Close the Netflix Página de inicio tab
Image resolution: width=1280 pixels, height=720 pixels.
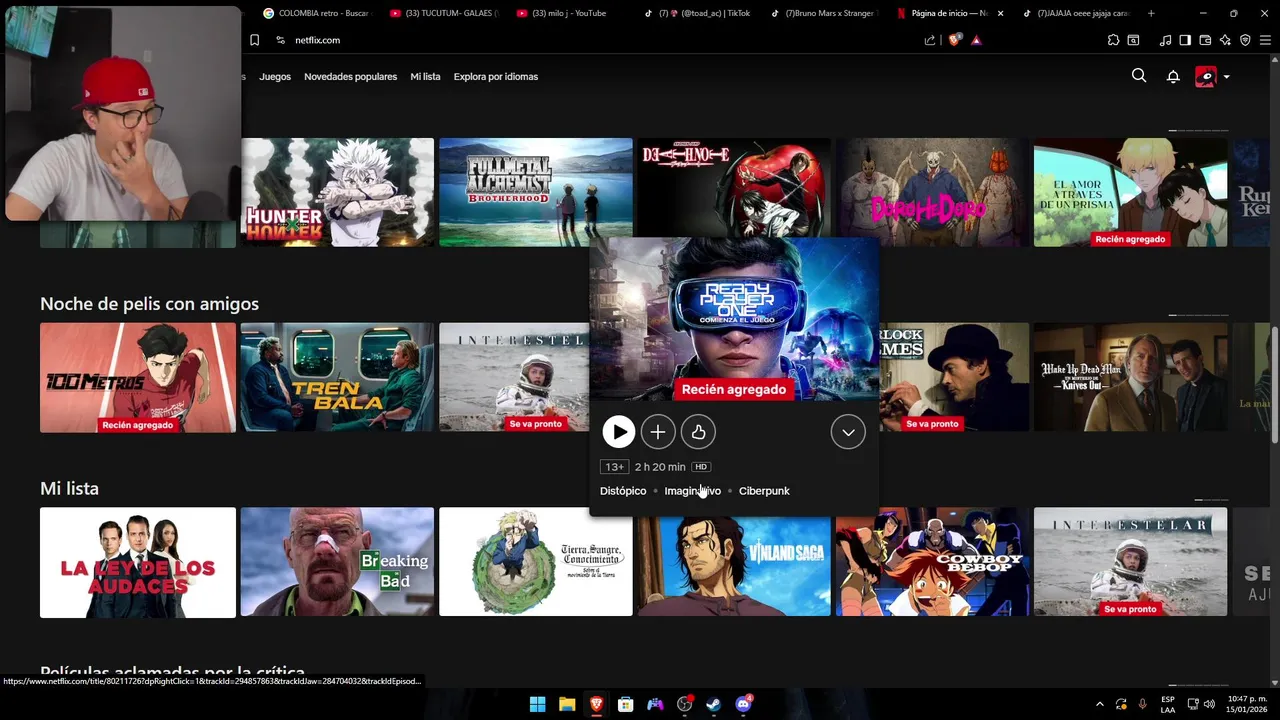1000,13
